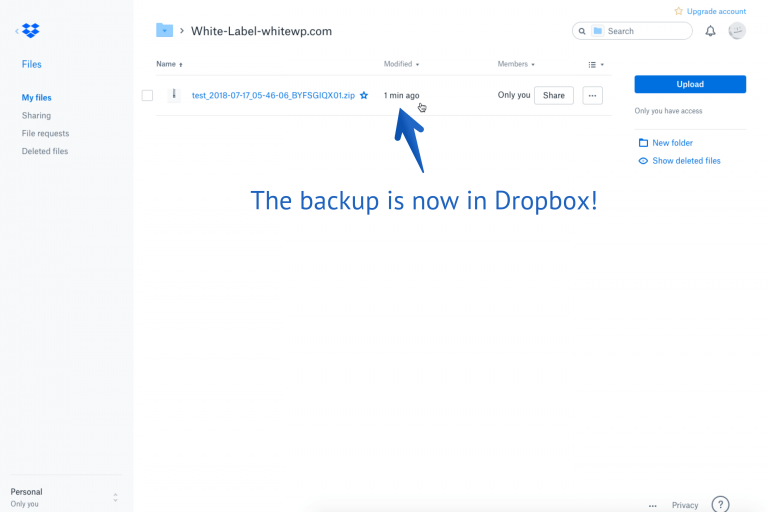768x512 pixels.
Task: Open the notifications bell
Action: (710, 31)
